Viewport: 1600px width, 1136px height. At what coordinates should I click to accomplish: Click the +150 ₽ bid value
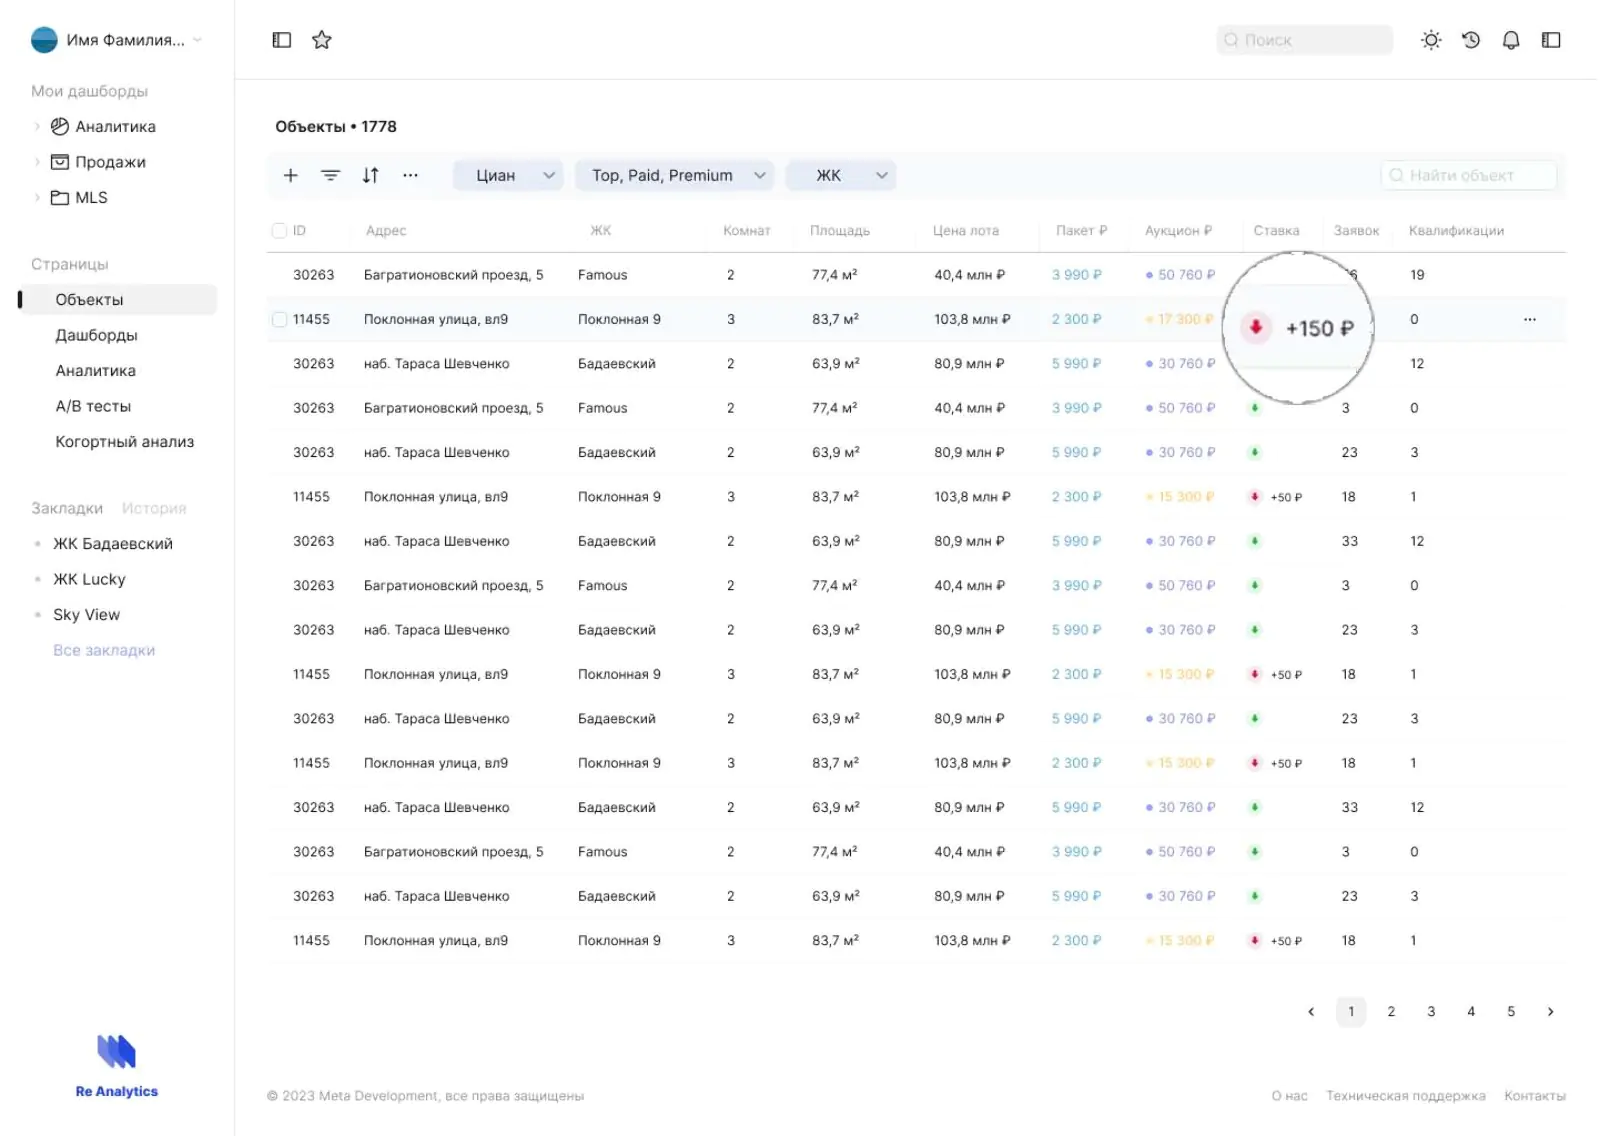[1320, 328]
